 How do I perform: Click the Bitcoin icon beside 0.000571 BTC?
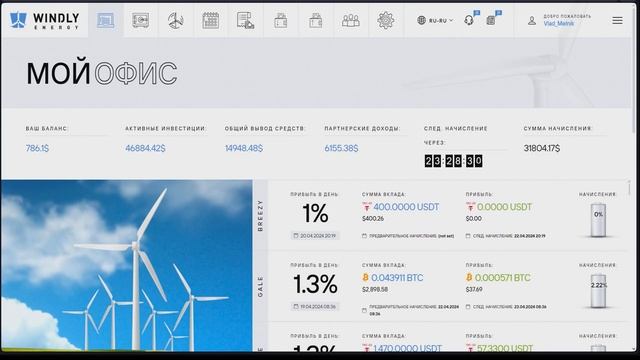469,278
